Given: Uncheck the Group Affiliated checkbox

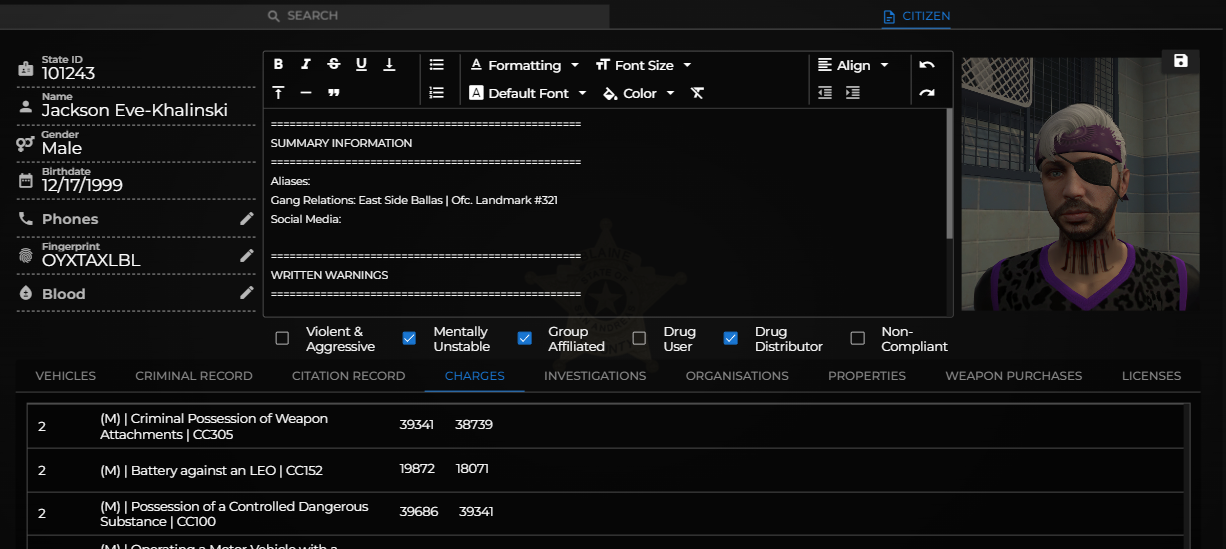Looking at the screenshot, I should [x=524, y=339].
